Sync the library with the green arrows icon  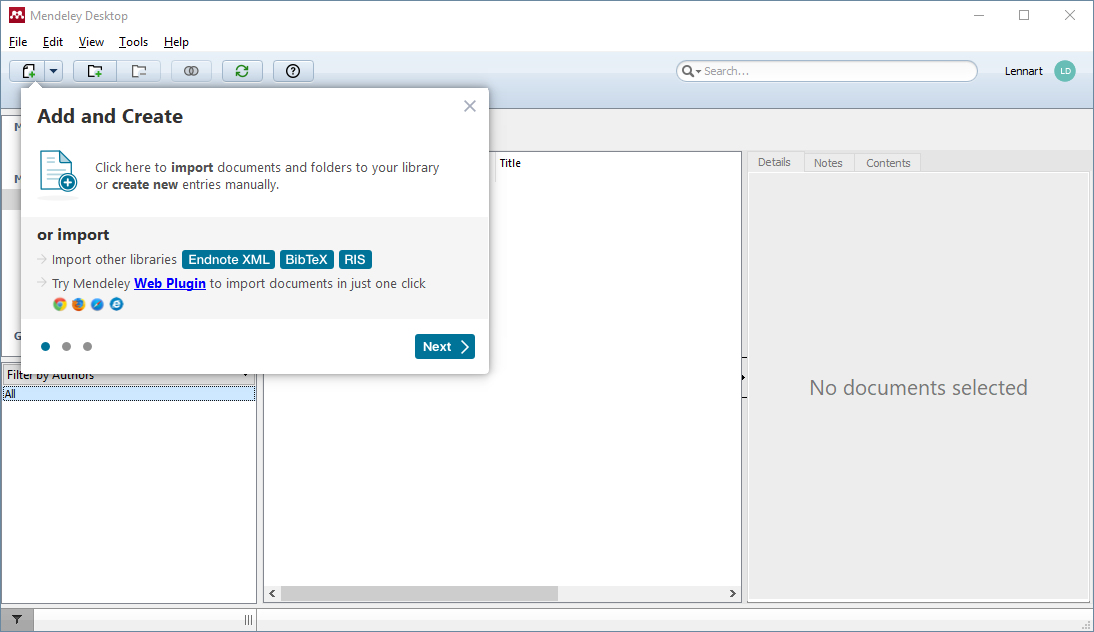242,71
